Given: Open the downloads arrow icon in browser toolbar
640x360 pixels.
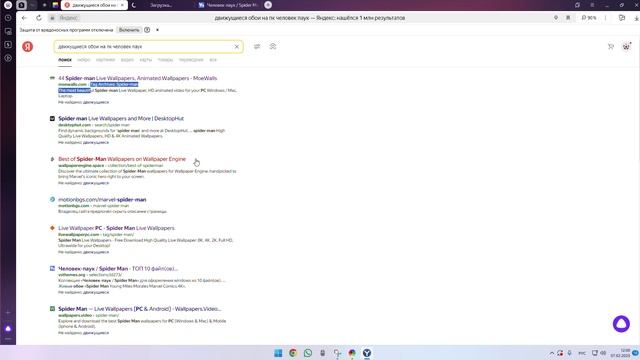Looking at the screenshot, I should 636,18.
